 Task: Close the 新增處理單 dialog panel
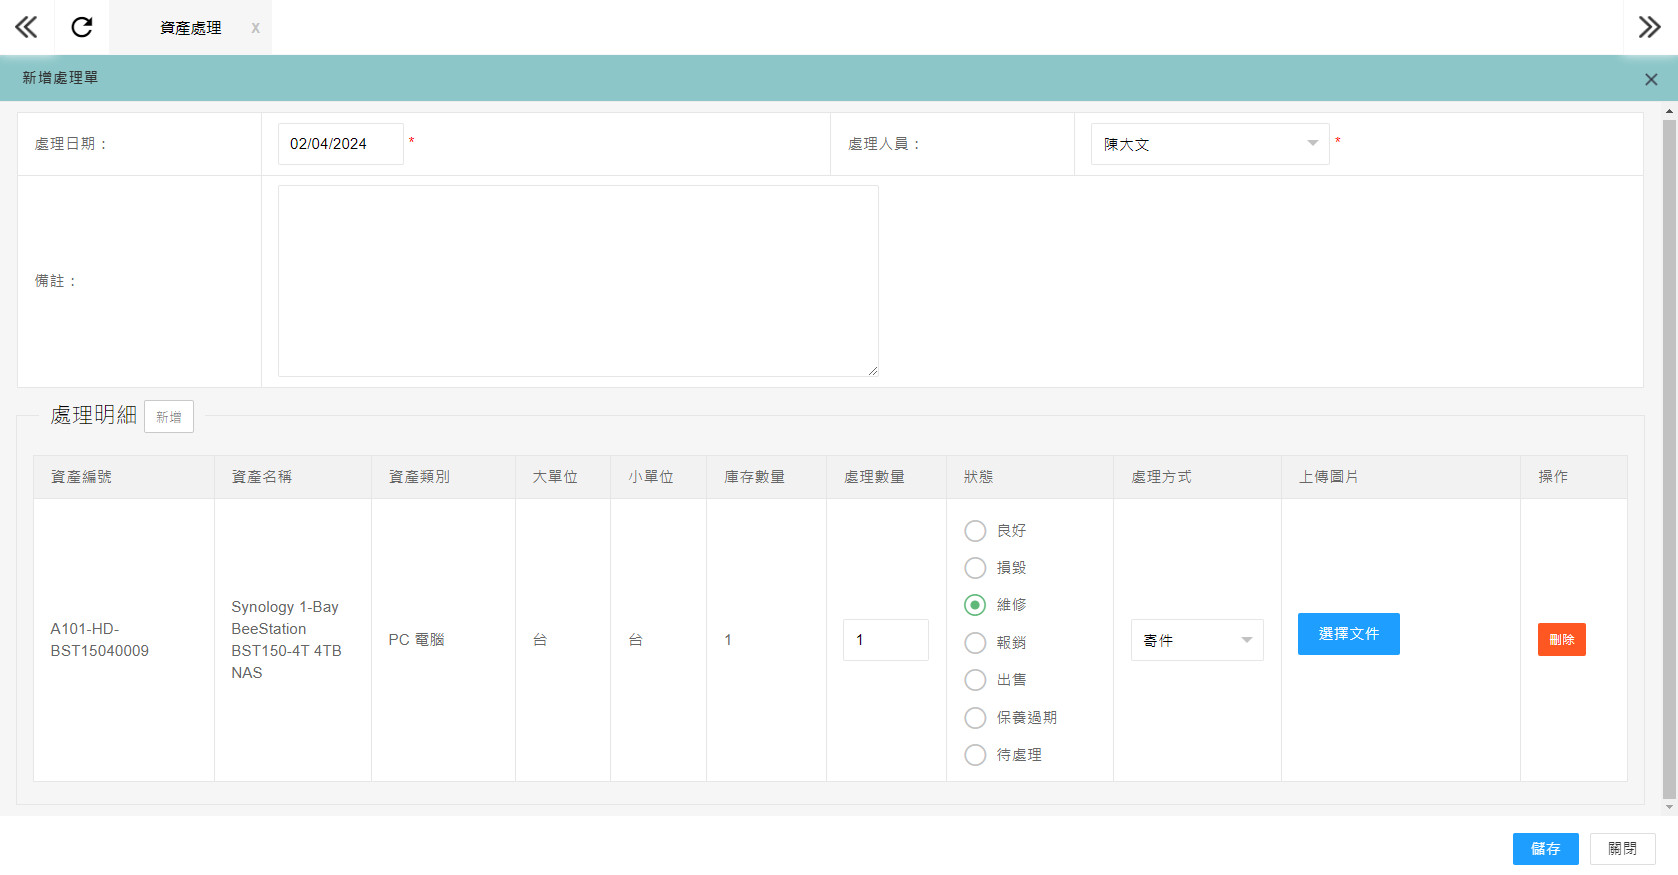point(1650,79)
